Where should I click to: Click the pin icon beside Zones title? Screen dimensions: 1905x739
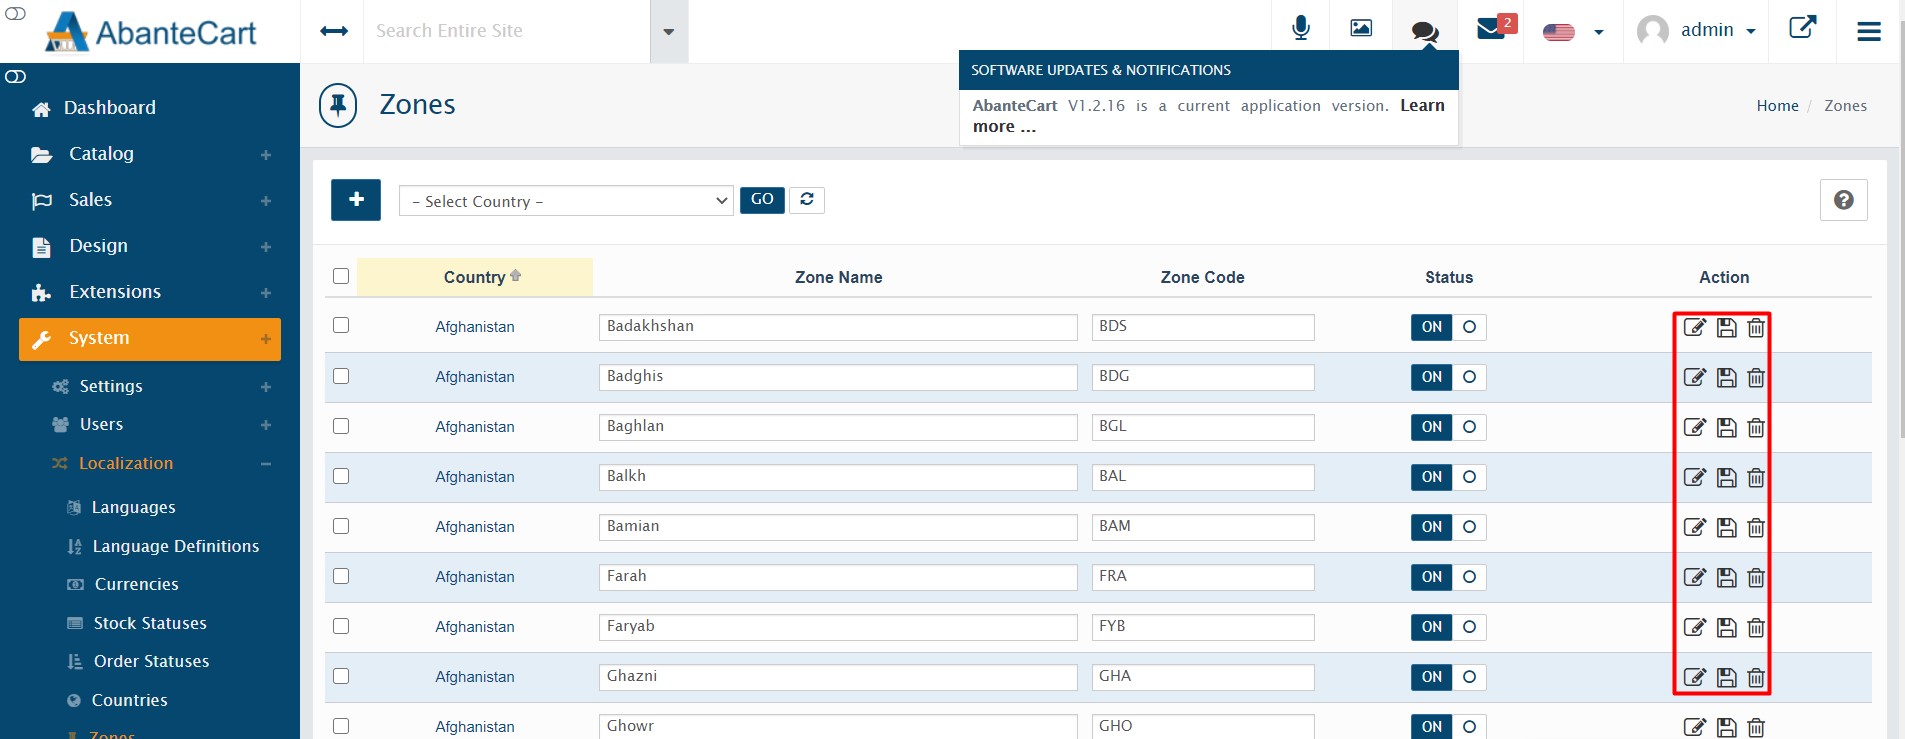(338, 105)
